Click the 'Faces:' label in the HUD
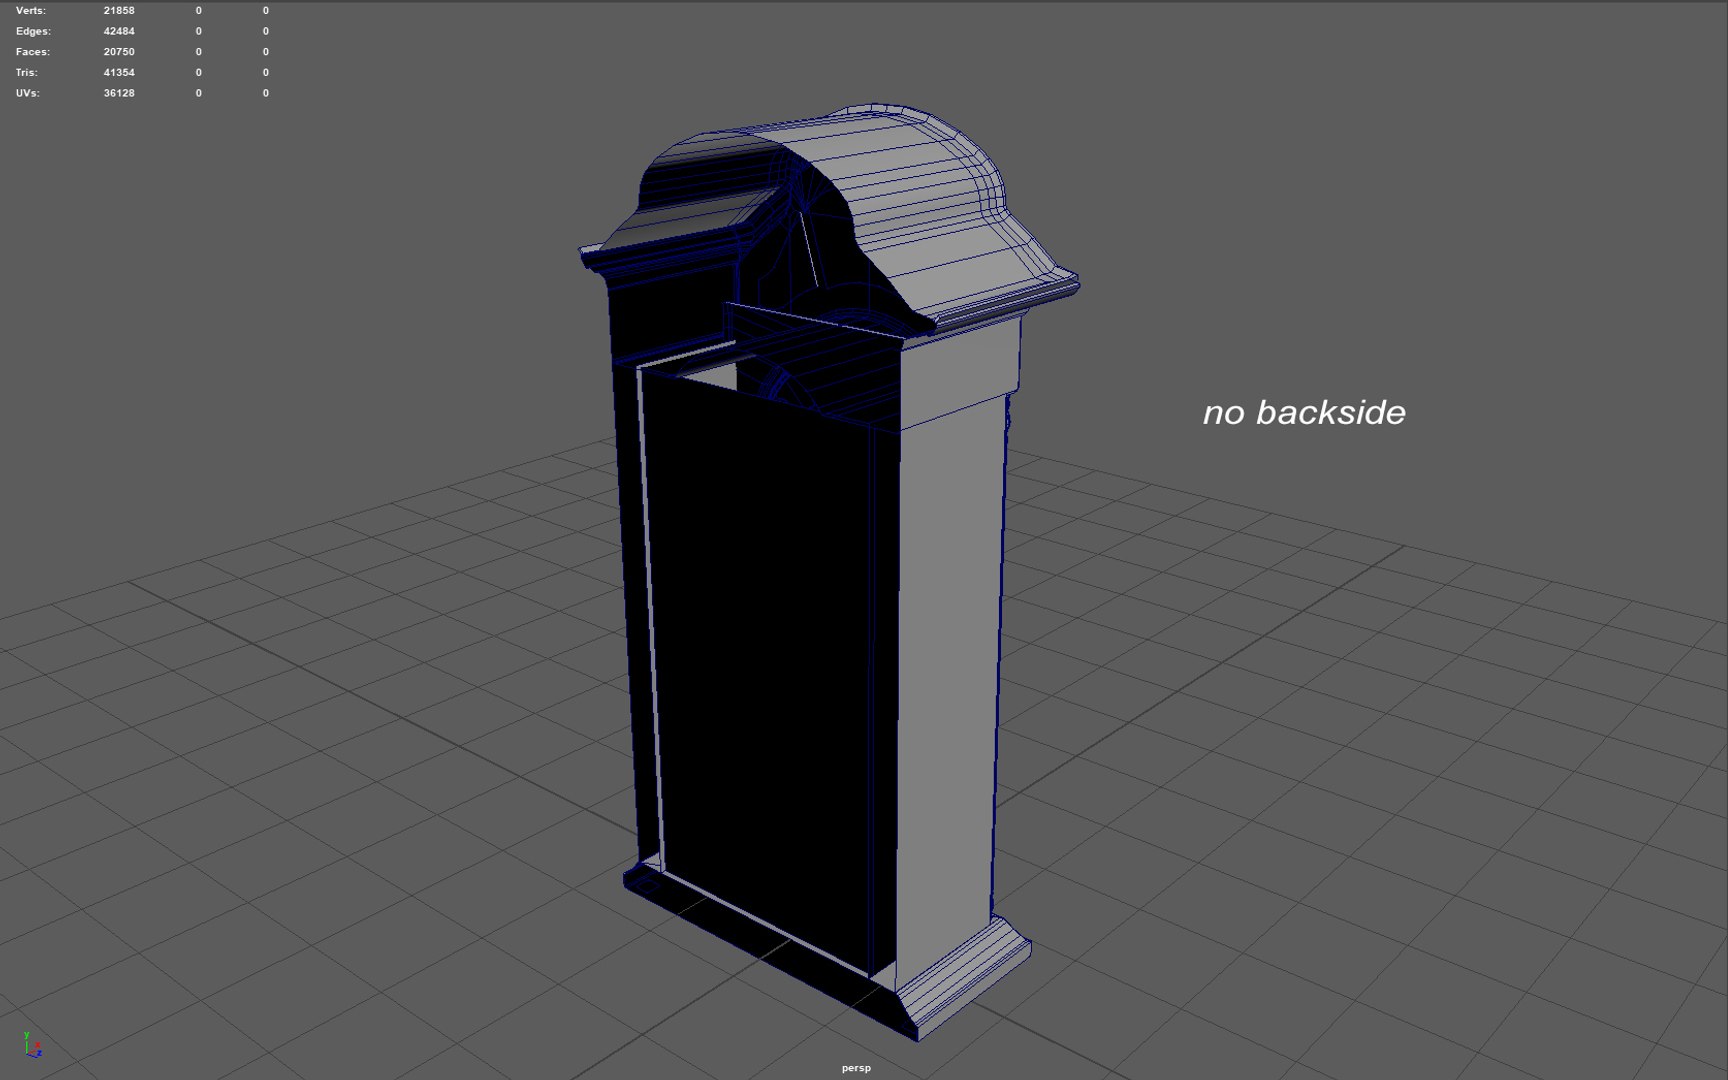Viewport: 1728px width, 1080px height. point(33,52)
